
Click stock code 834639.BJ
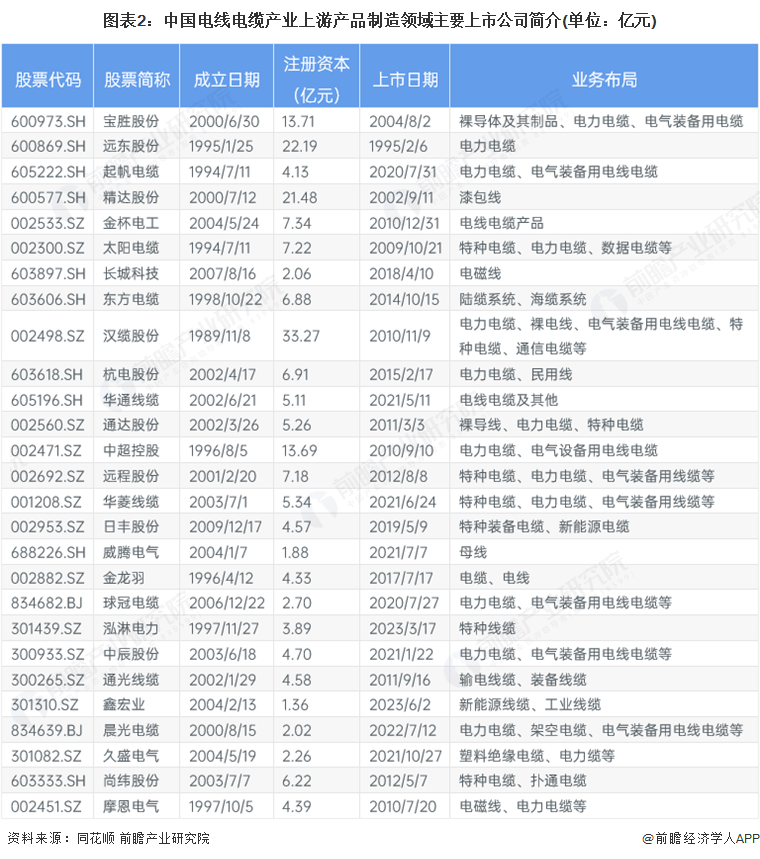click(47, 730)
